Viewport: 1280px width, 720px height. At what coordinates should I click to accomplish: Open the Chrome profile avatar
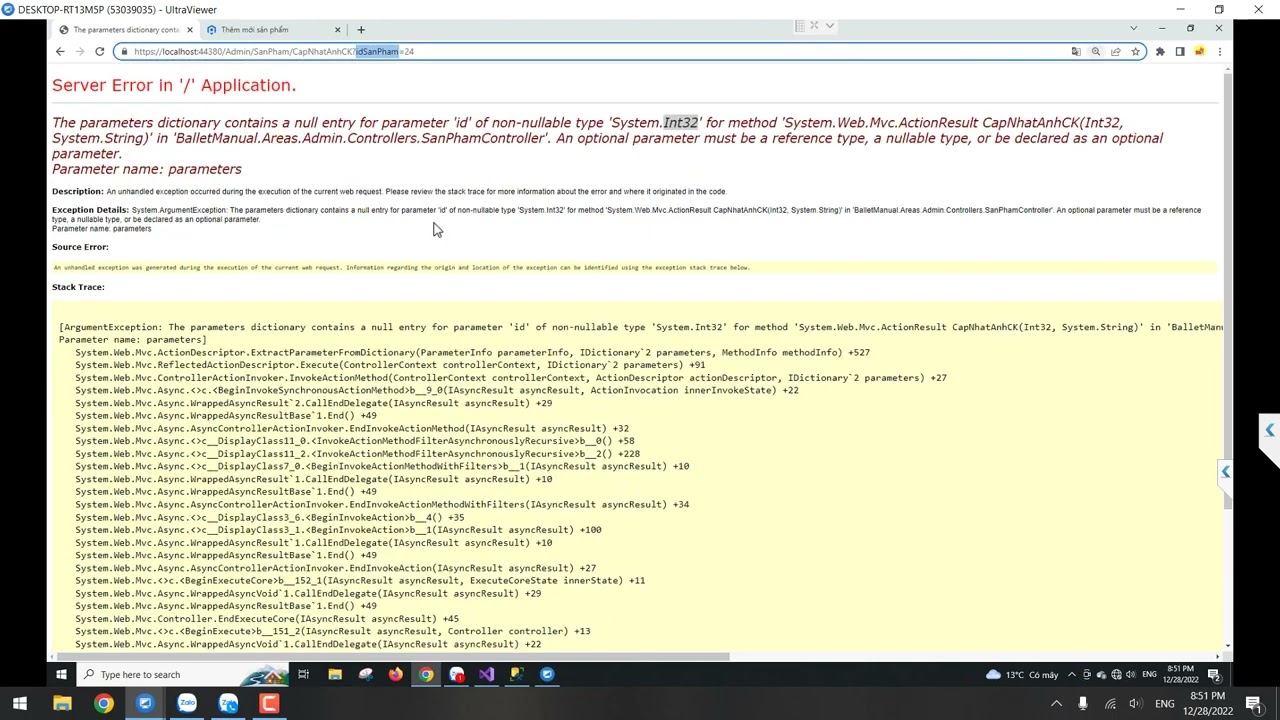coord(1199,51)
